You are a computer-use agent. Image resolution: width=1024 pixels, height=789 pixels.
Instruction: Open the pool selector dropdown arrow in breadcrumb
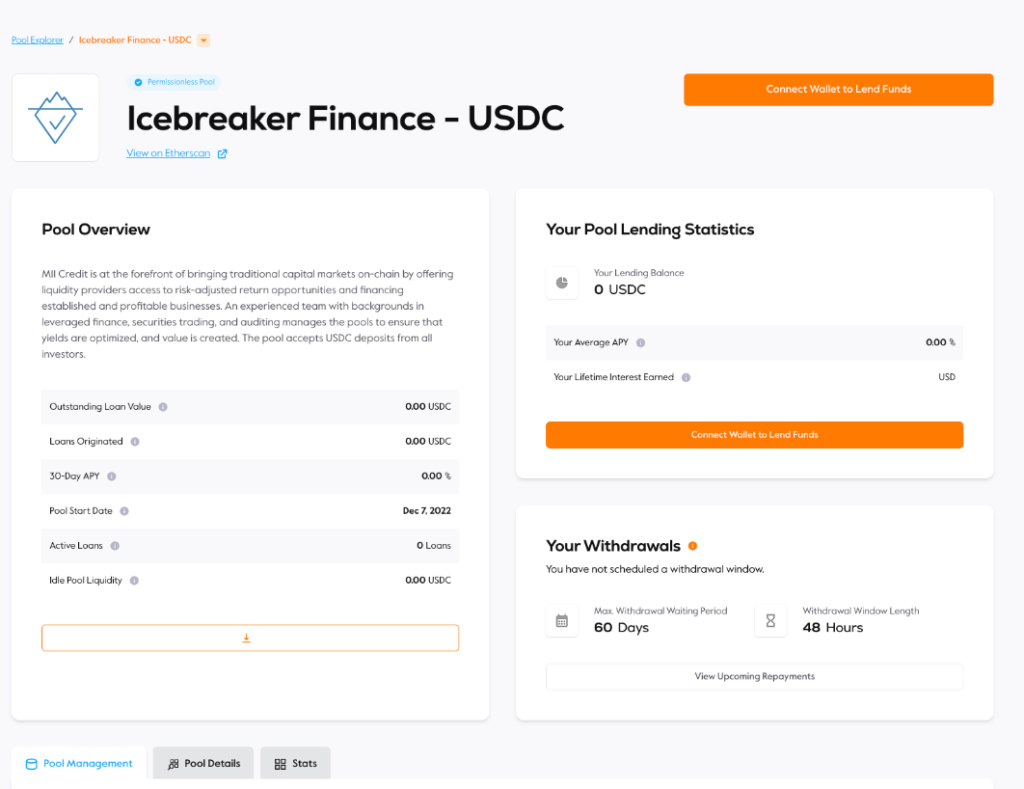pos(204,40)
